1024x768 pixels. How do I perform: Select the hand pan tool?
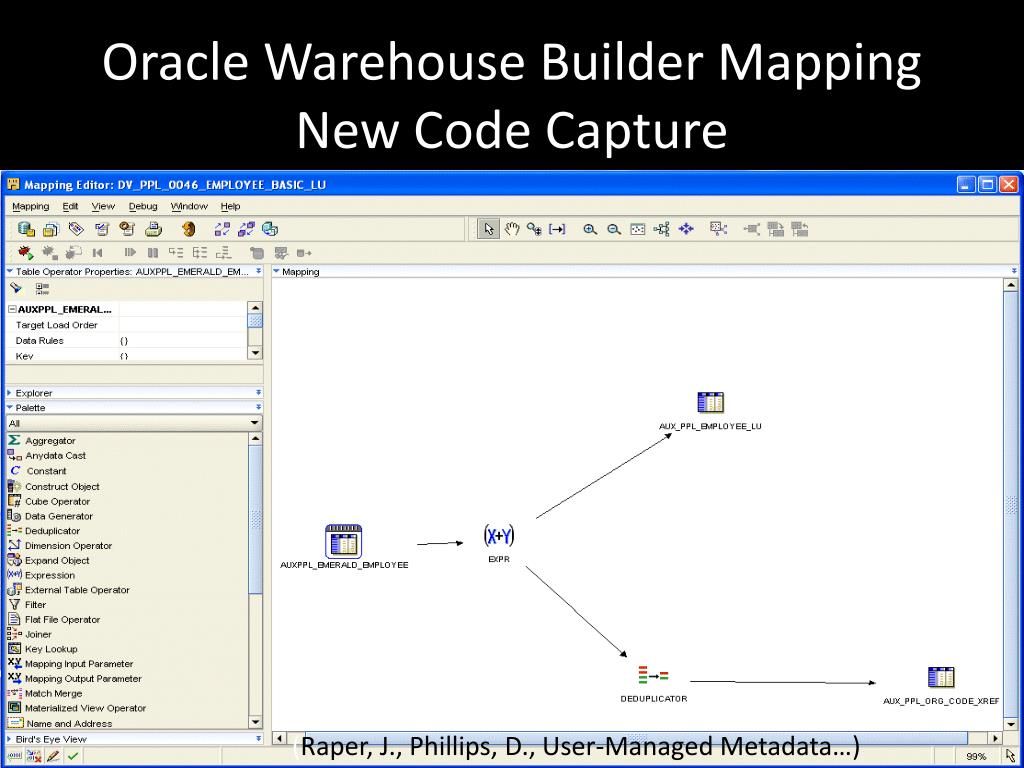512,229
